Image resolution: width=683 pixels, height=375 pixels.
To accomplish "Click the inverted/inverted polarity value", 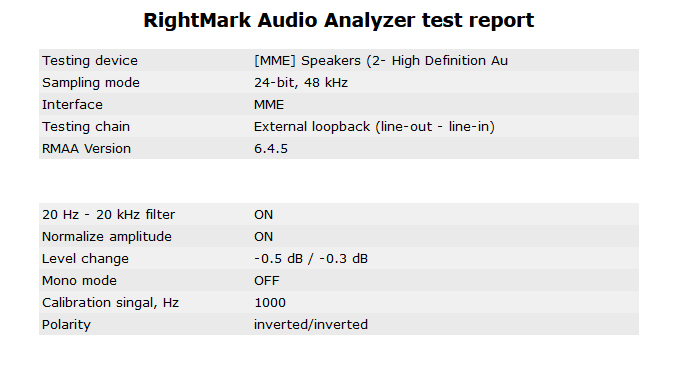I will coord(311,324).
